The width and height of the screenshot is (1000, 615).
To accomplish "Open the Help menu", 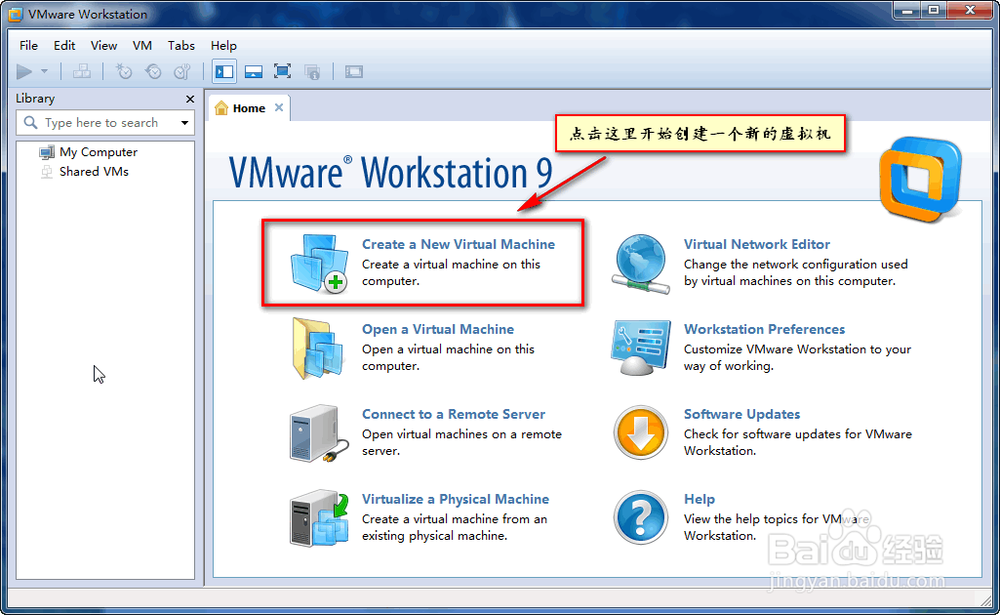I will (x=223, y=45).
